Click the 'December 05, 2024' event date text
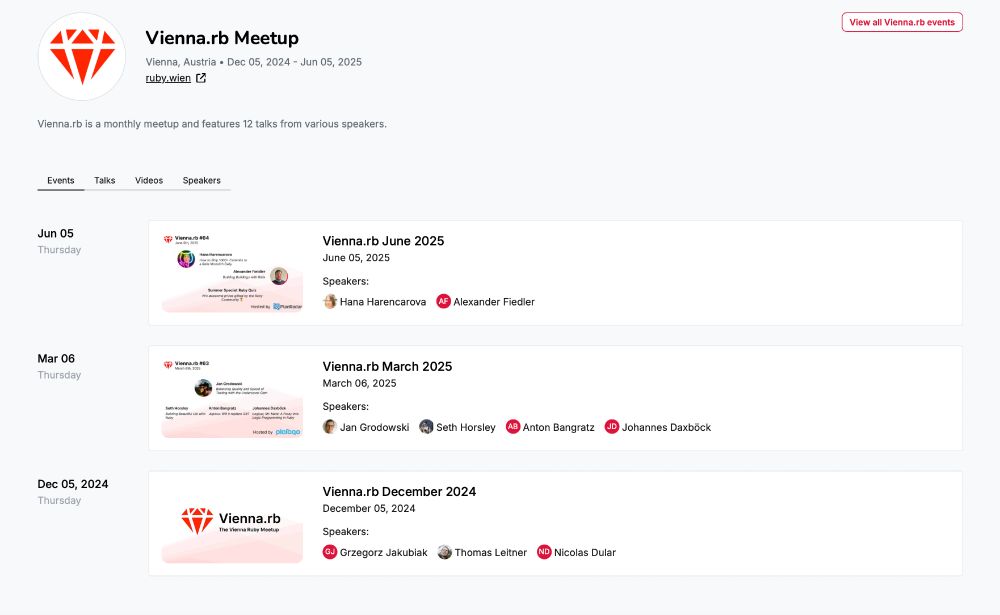This screenshot has height=615, width=1000. [369, 508]
